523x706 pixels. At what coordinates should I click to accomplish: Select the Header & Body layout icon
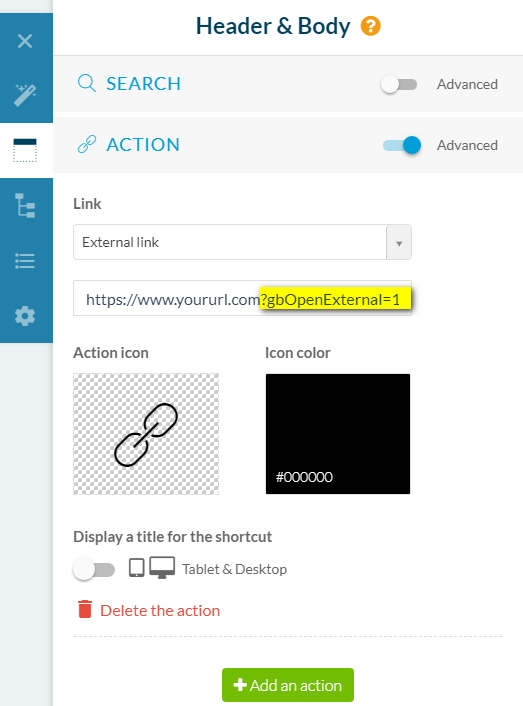tap(25, 150)
